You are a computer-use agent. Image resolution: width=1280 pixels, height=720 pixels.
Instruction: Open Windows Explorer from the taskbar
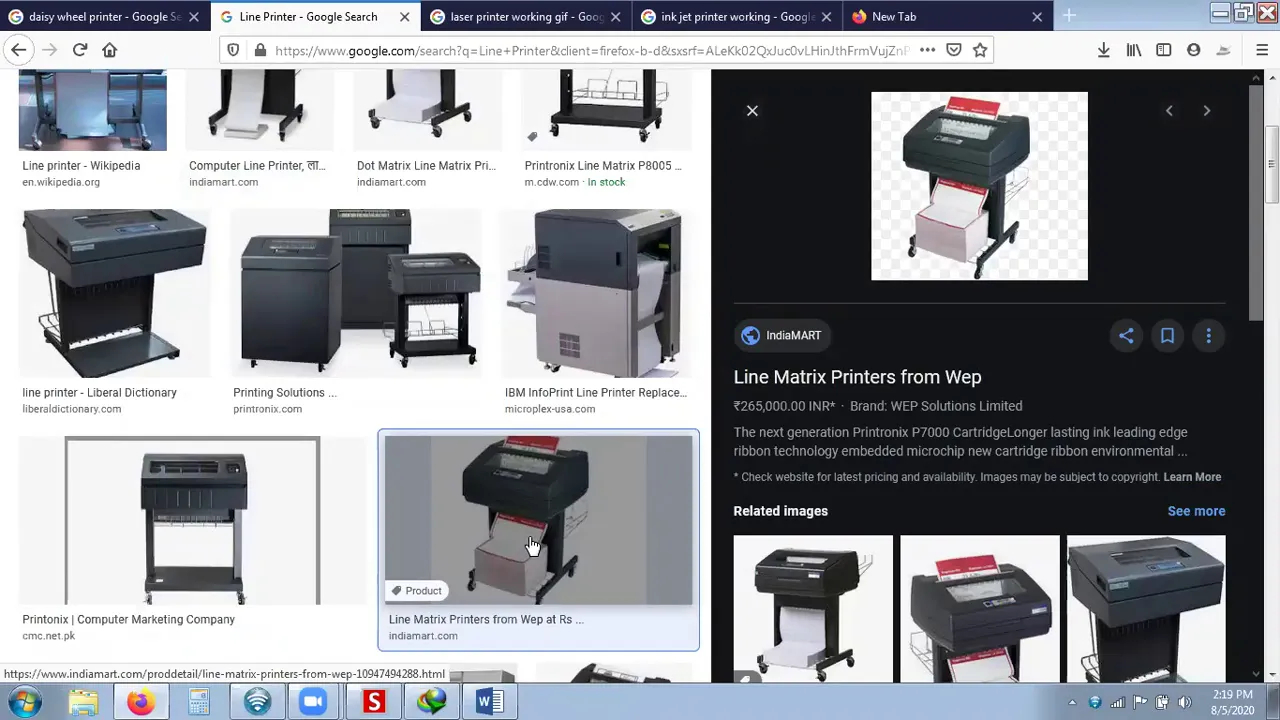click(83, 702)
